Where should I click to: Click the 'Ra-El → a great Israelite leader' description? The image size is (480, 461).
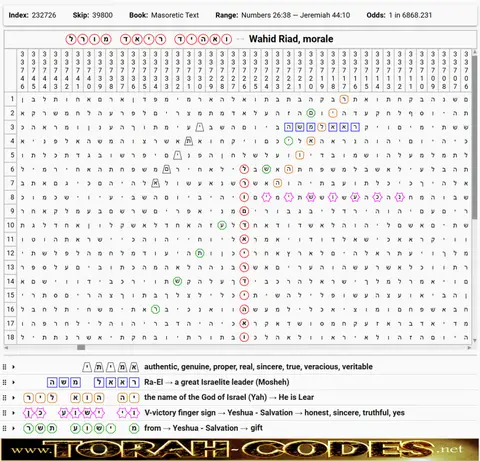tap(217, 382)
